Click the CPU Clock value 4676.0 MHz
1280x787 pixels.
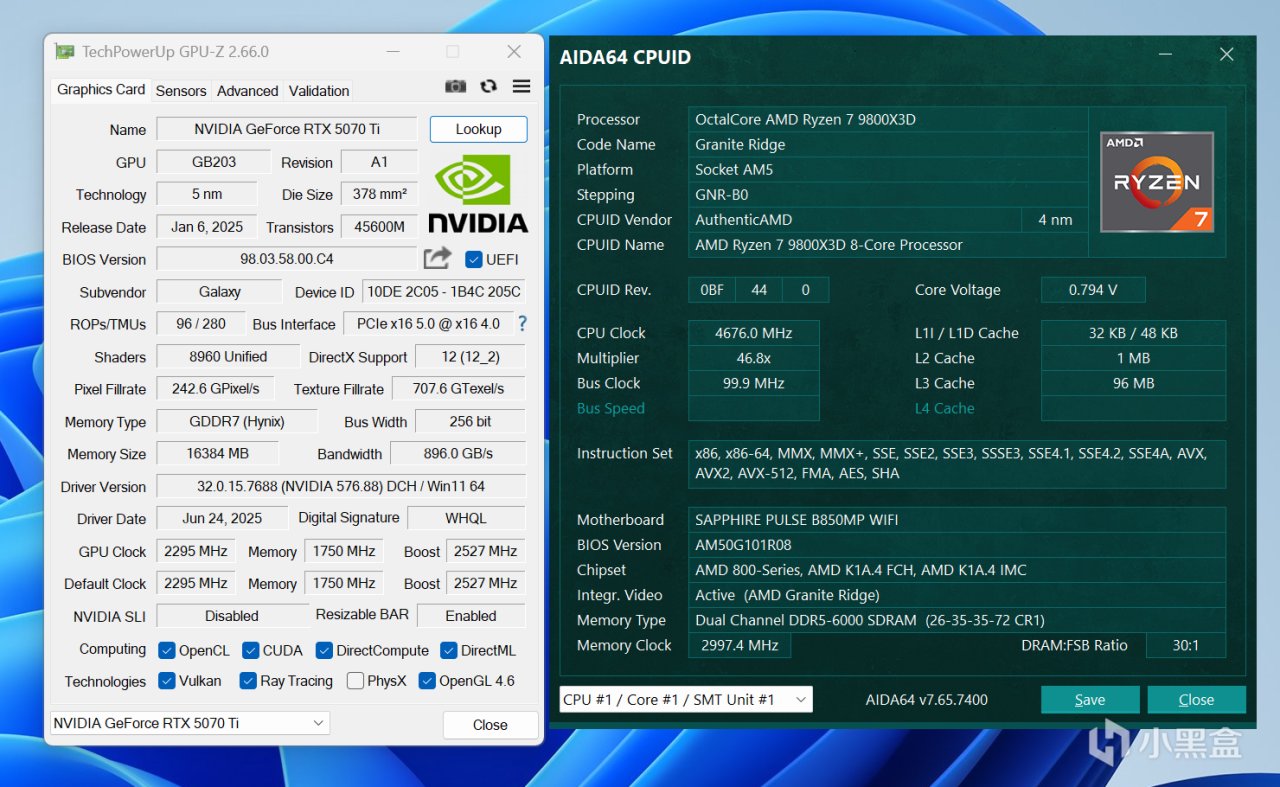tap(754, 333)
